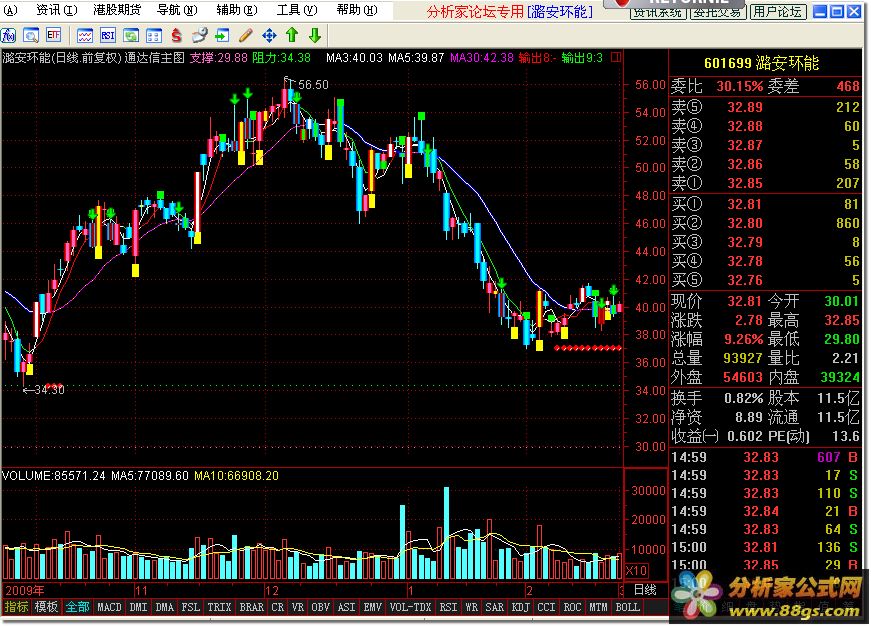Click the 卖⑤ 32.89 order row
The image size is (871, 626).
coord(765,107)
